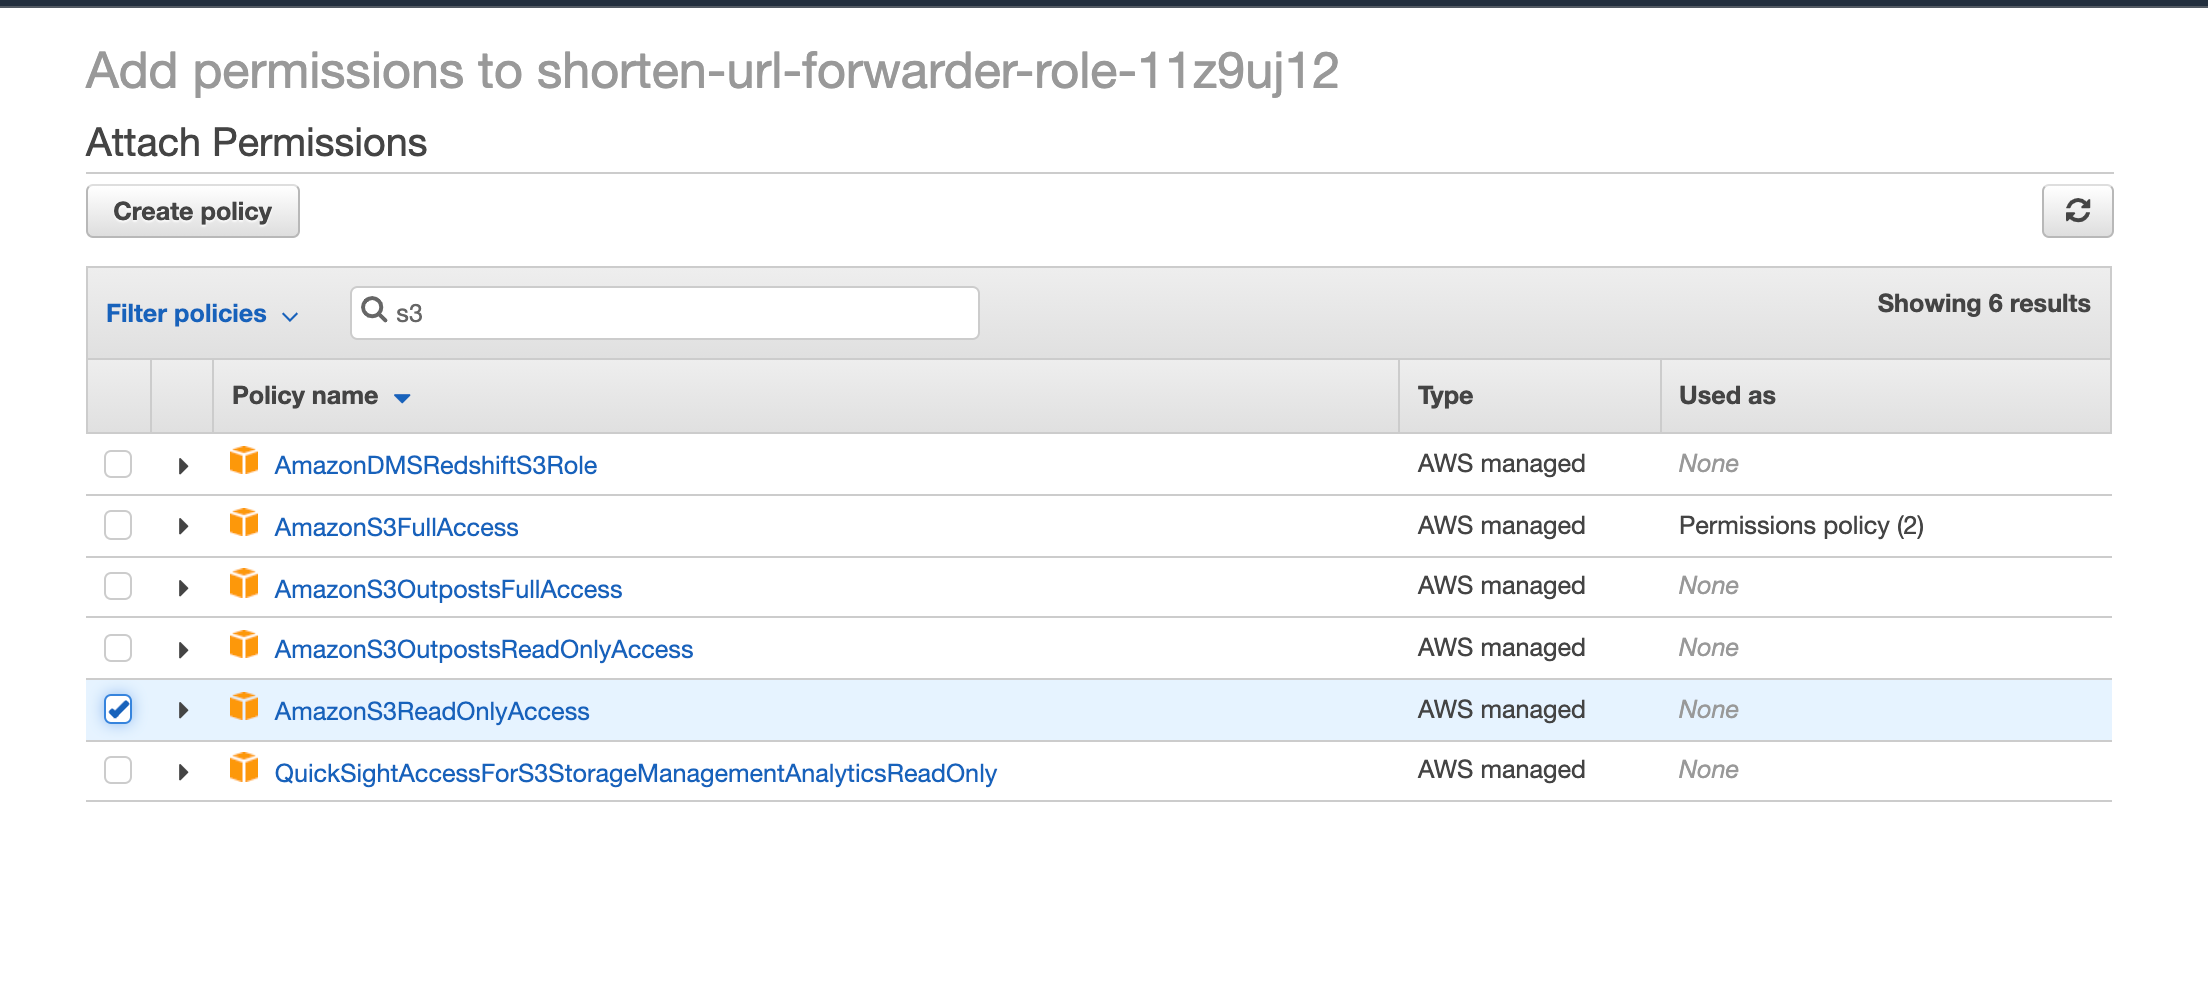Expand the AmazonDMSRedshiftS3Role row details
Image resolution: width=2208 pixels, height=994 pixels.
183,466
